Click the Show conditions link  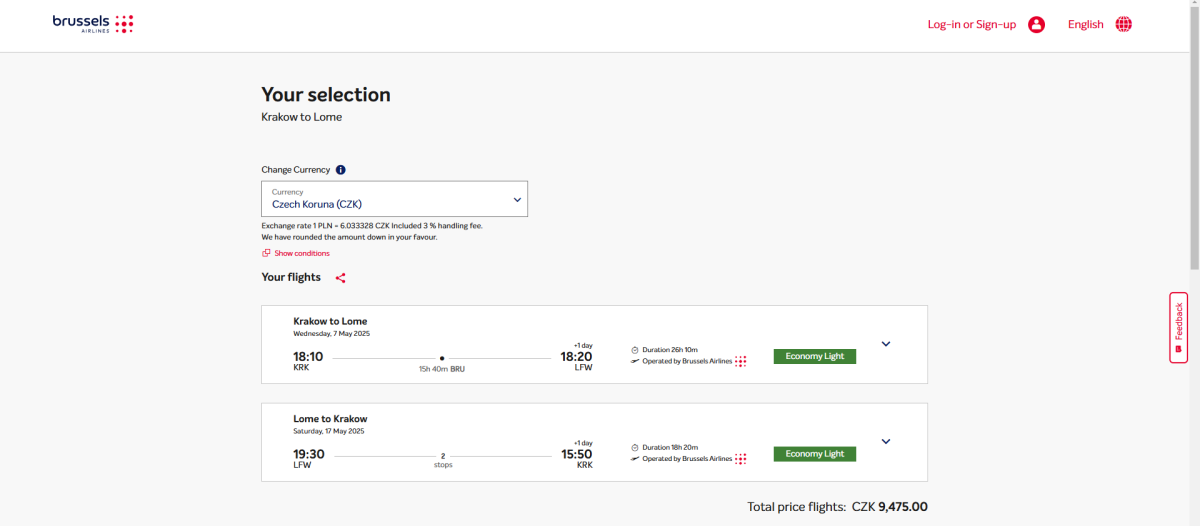[302, 253]
